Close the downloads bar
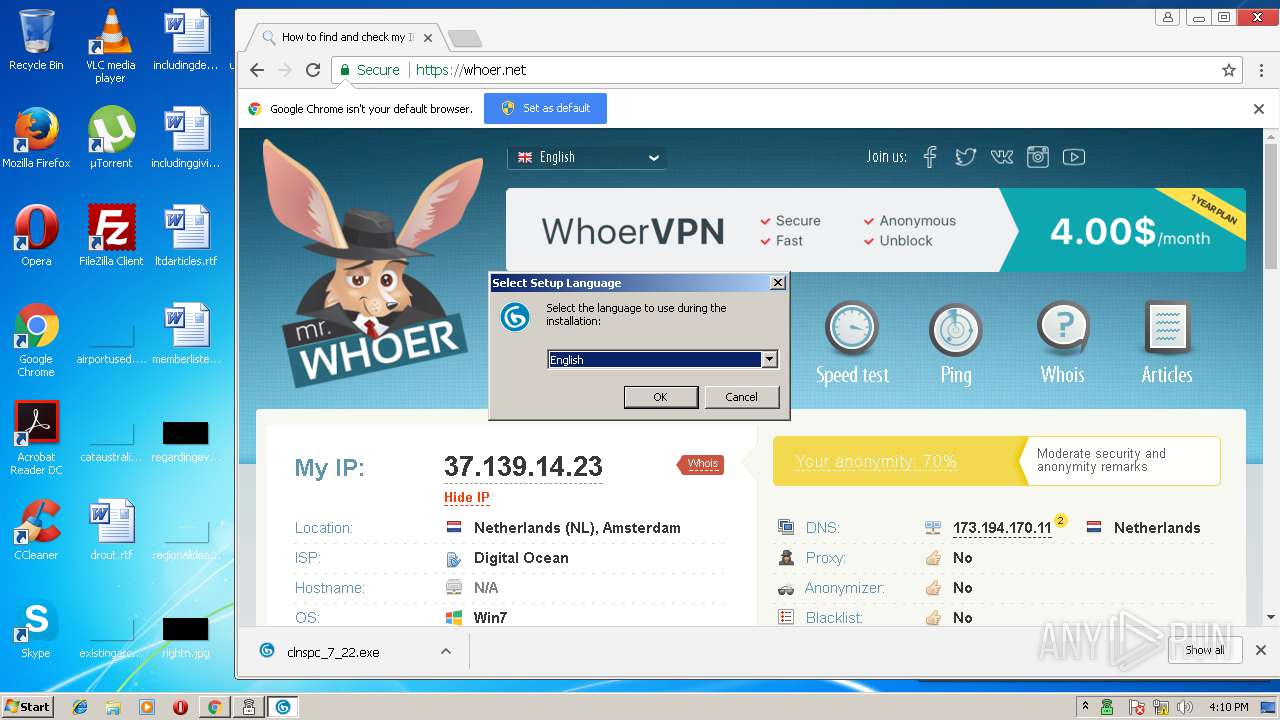The width and height of the screenshot is (1280, 720). pos(1260,650)
